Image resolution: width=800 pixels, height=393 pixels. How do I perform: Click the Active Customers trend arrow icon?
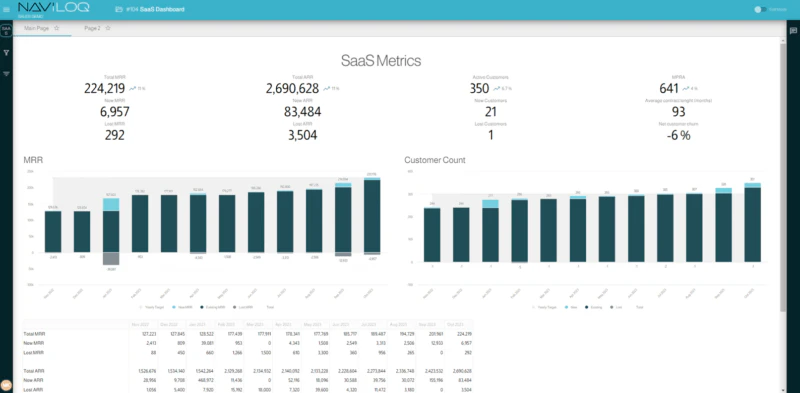(496, 88)
